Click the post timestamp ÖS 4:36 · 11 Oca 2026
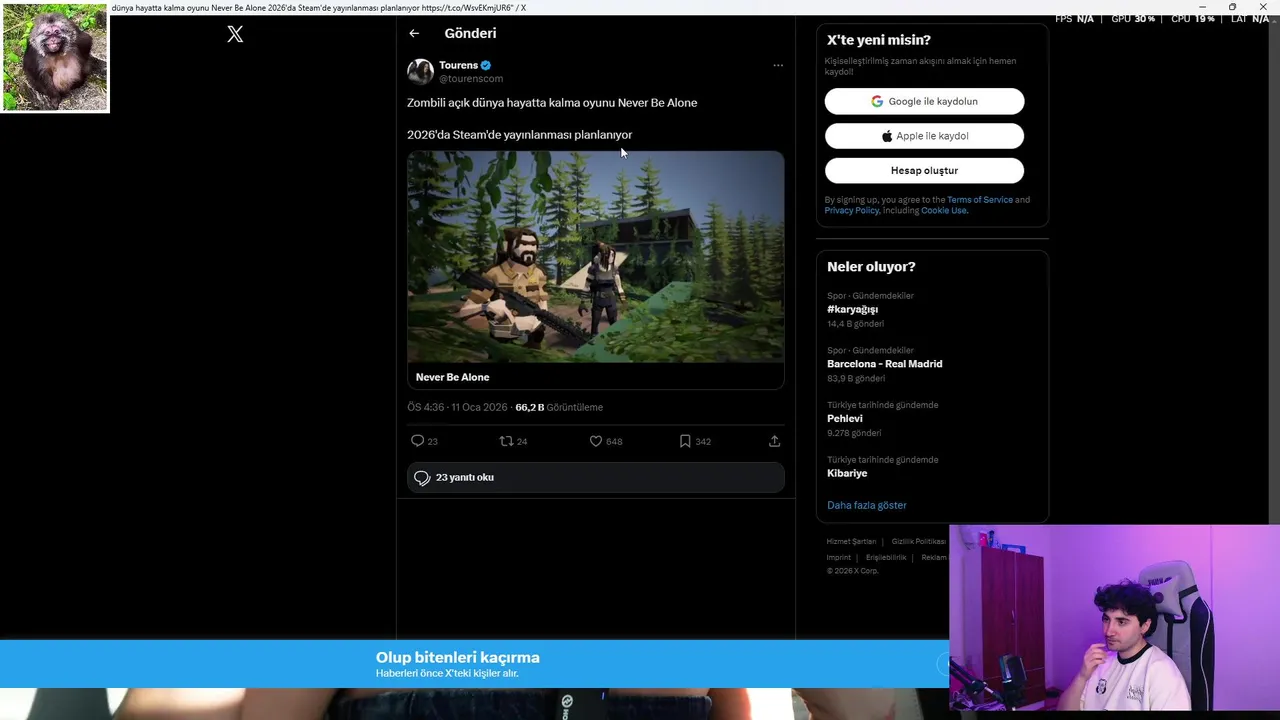This screenshot has height=720, width=1280. [457, 407]
